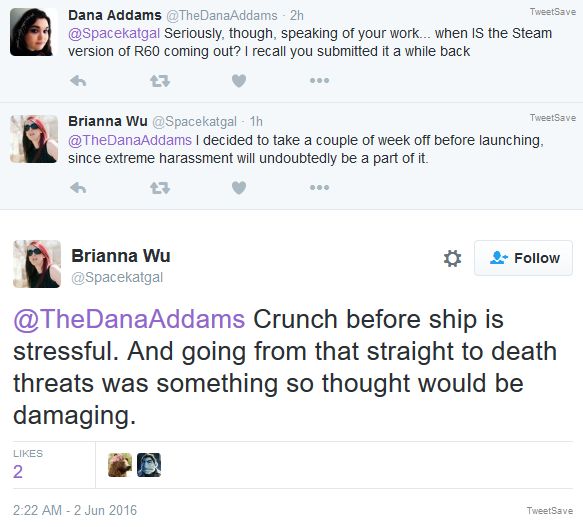Viewport: 583px width, 527px height.
Task: Open the 2:22 AM - 2 Jun 2016 timestamp
Action: pyautogui.click(x=75, y=510)
